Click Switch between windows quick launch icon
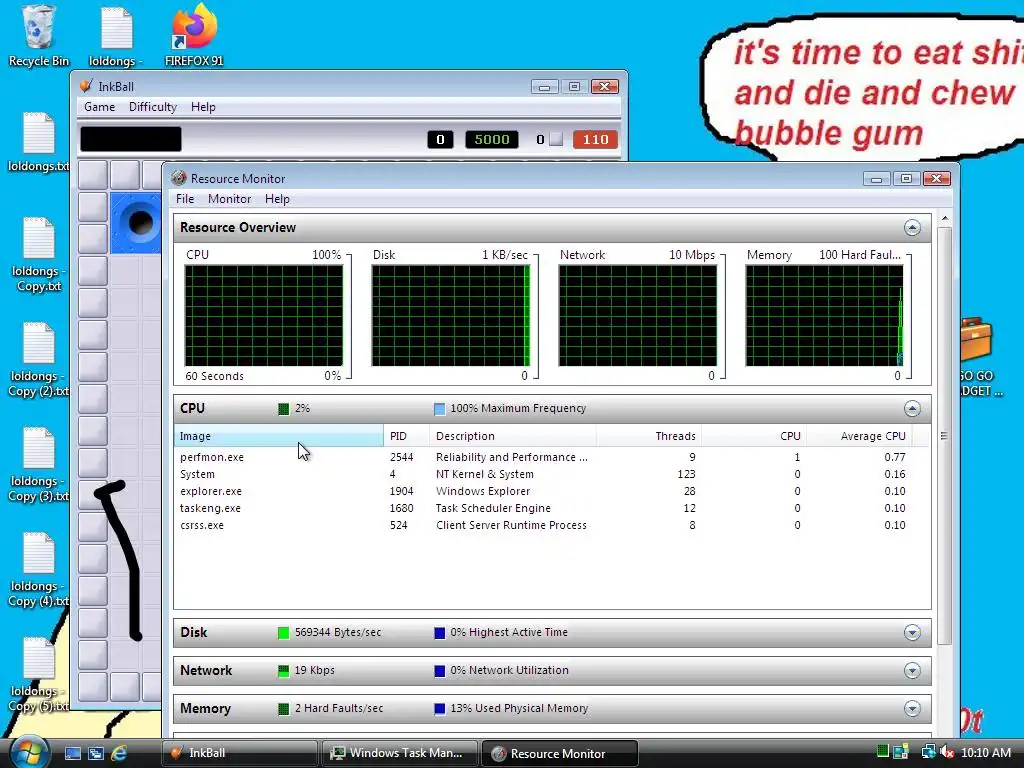The height and width of the screenshot is (768, 1024). (96, 753)
